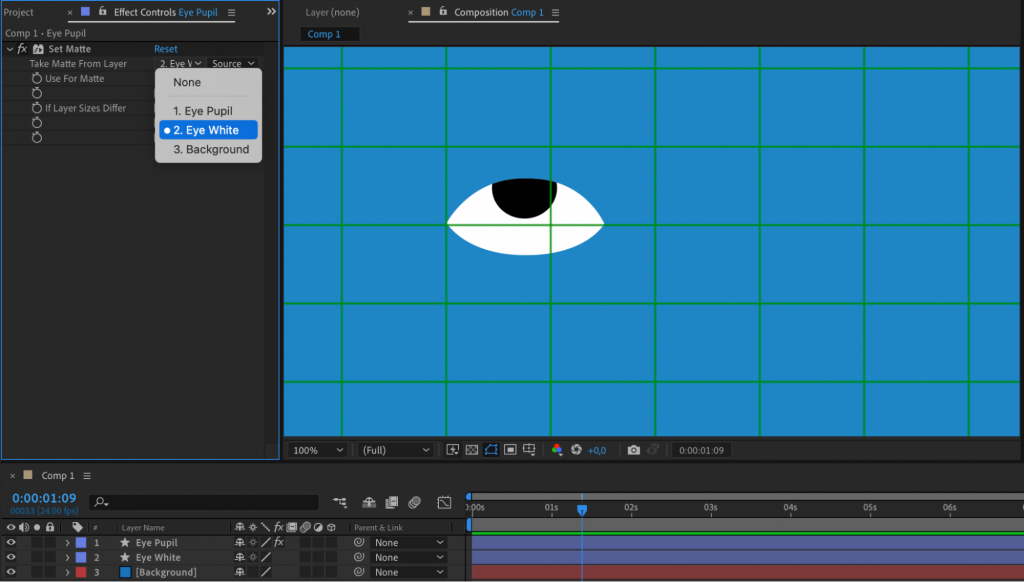Viewport: 1024px width, 582px height.
Task: Open the (Full) resolution dropdown
Action: coord(395,449)
